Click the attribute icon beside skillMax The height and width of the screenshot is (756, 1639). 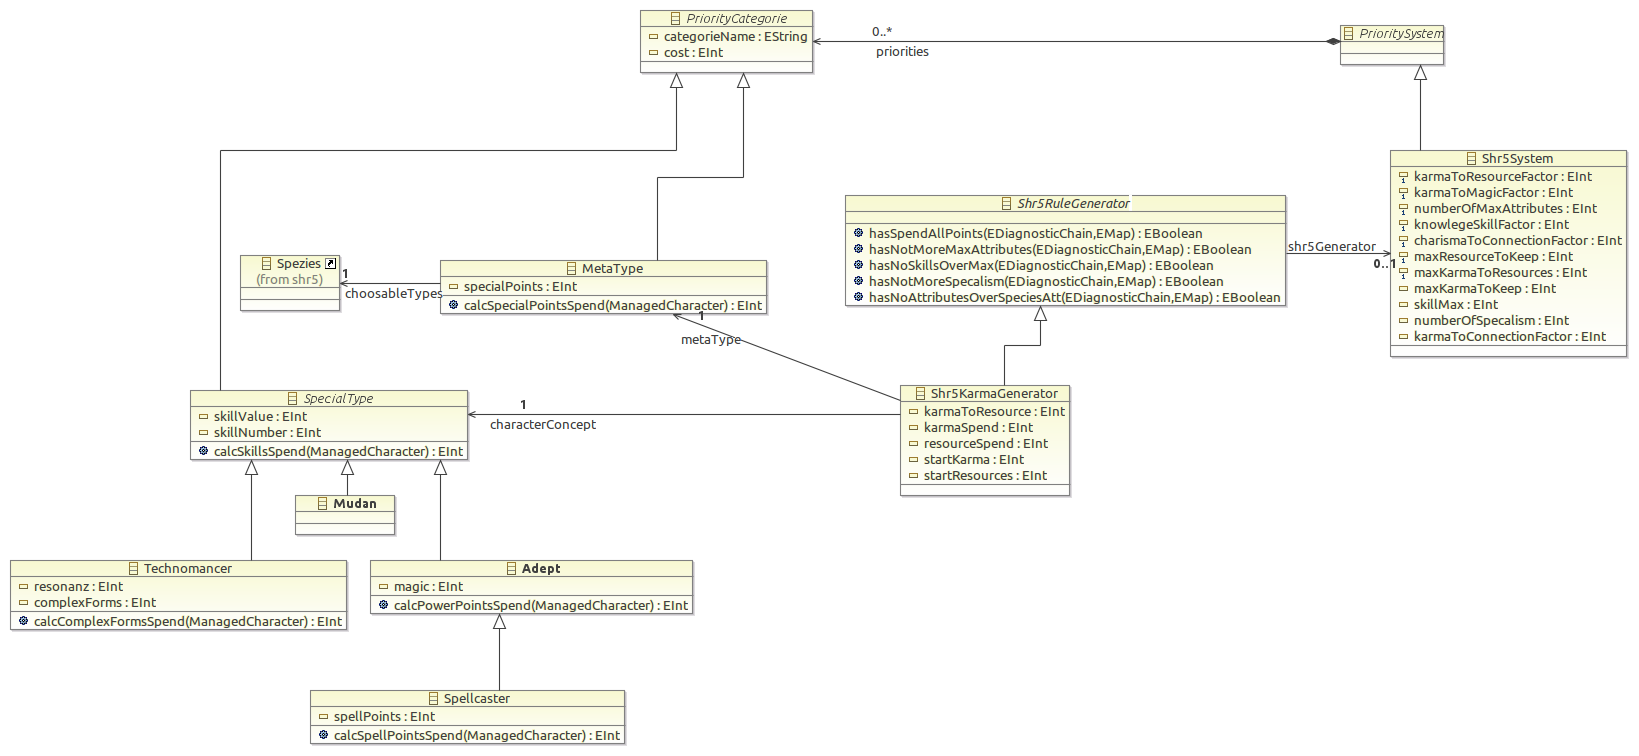coord(1404,305)
